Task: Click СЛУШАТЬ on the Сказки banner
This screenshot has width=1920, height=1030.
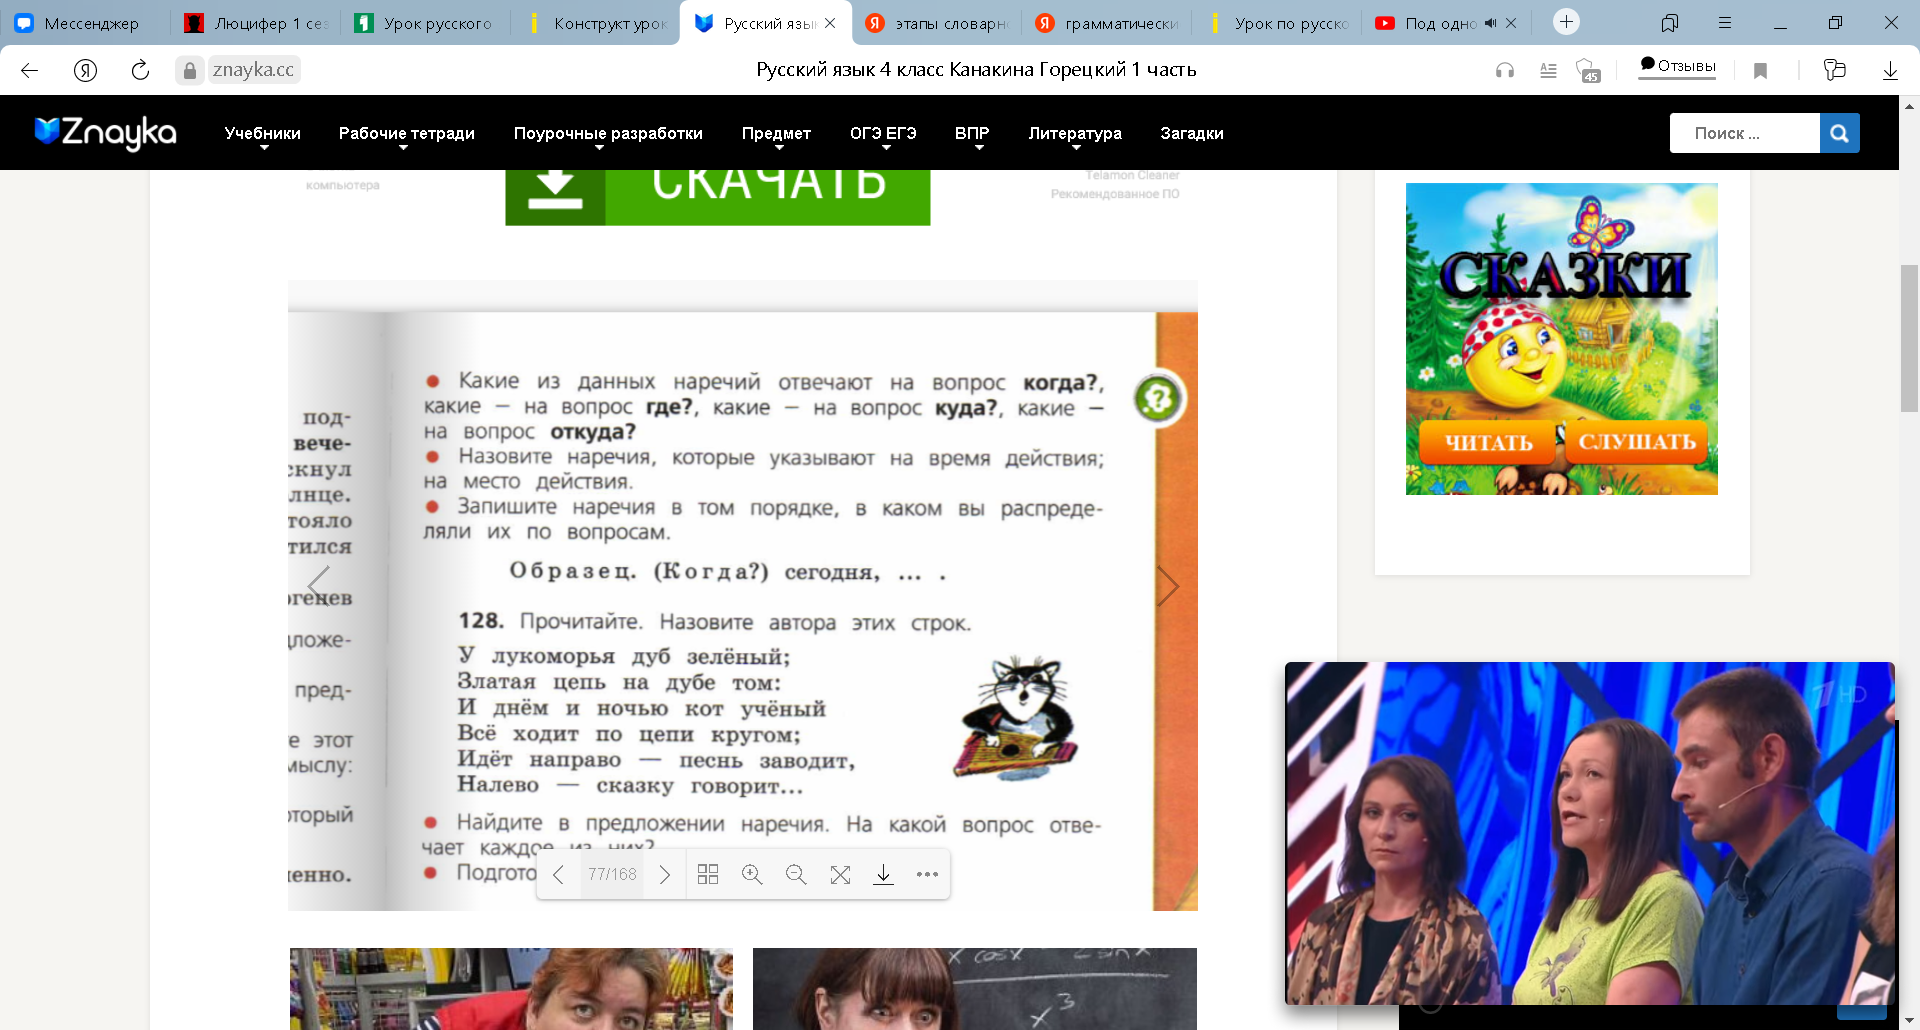Action: 1637,442
